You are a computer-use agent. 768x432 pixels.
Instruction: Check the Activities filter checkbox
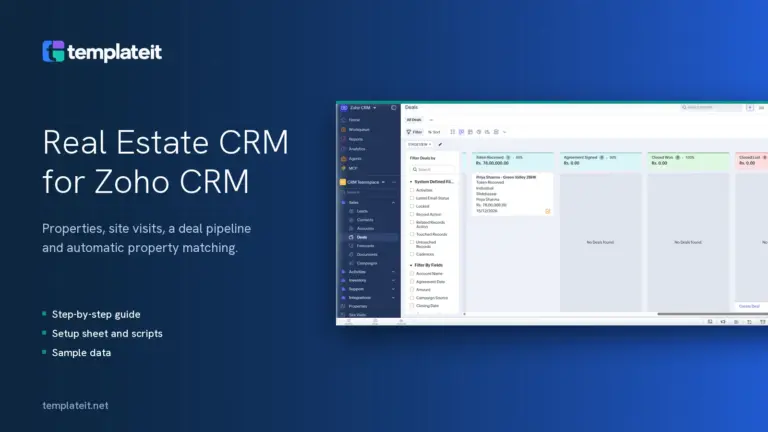point(412,190)
